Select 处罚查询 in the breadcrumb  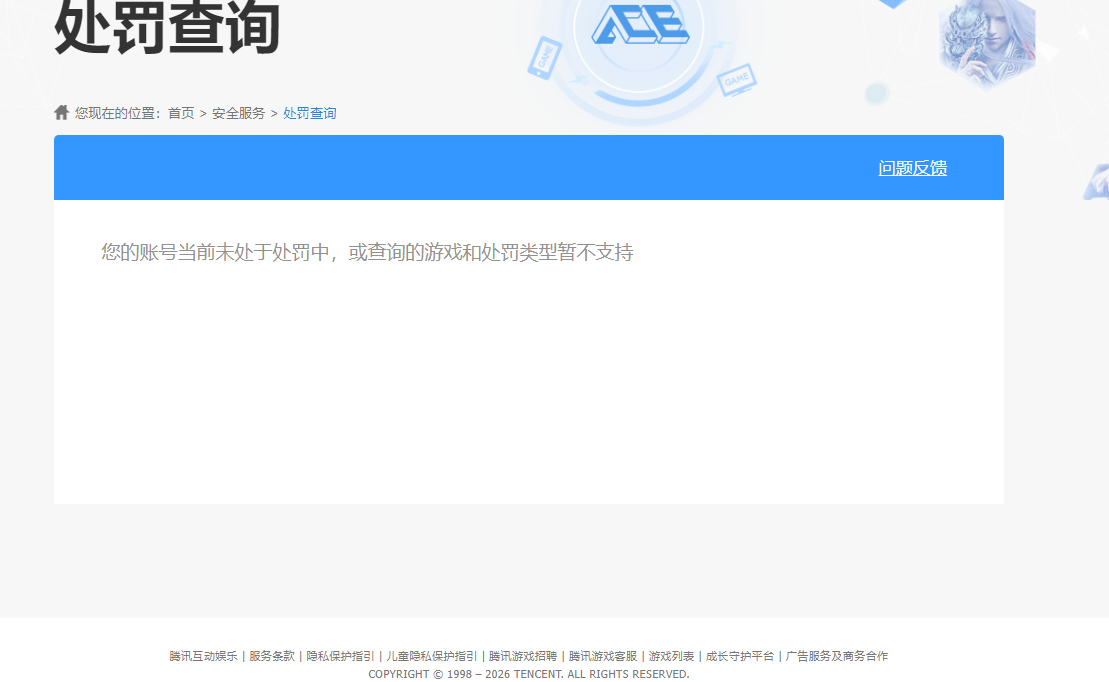click(309, 113)
